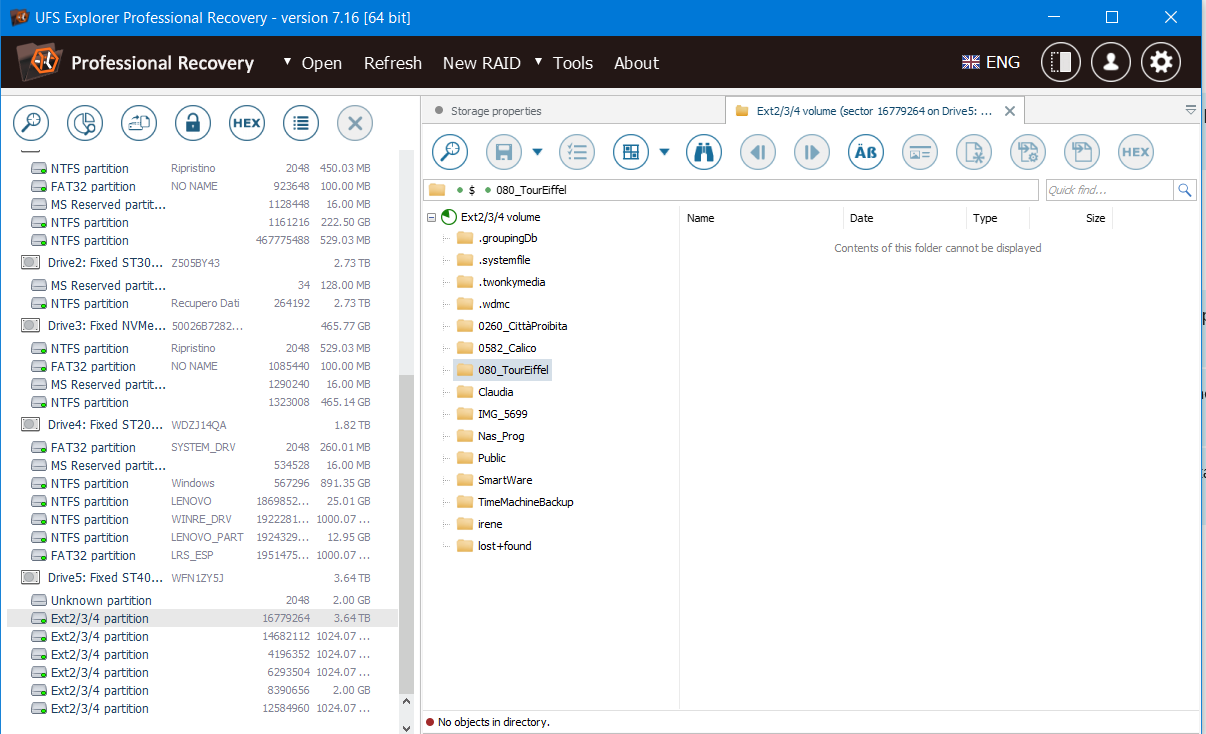Image resolution: width=1206 pixels, height=734 pixels.
Task: Click the Type column header
Action: pos(998,218)
